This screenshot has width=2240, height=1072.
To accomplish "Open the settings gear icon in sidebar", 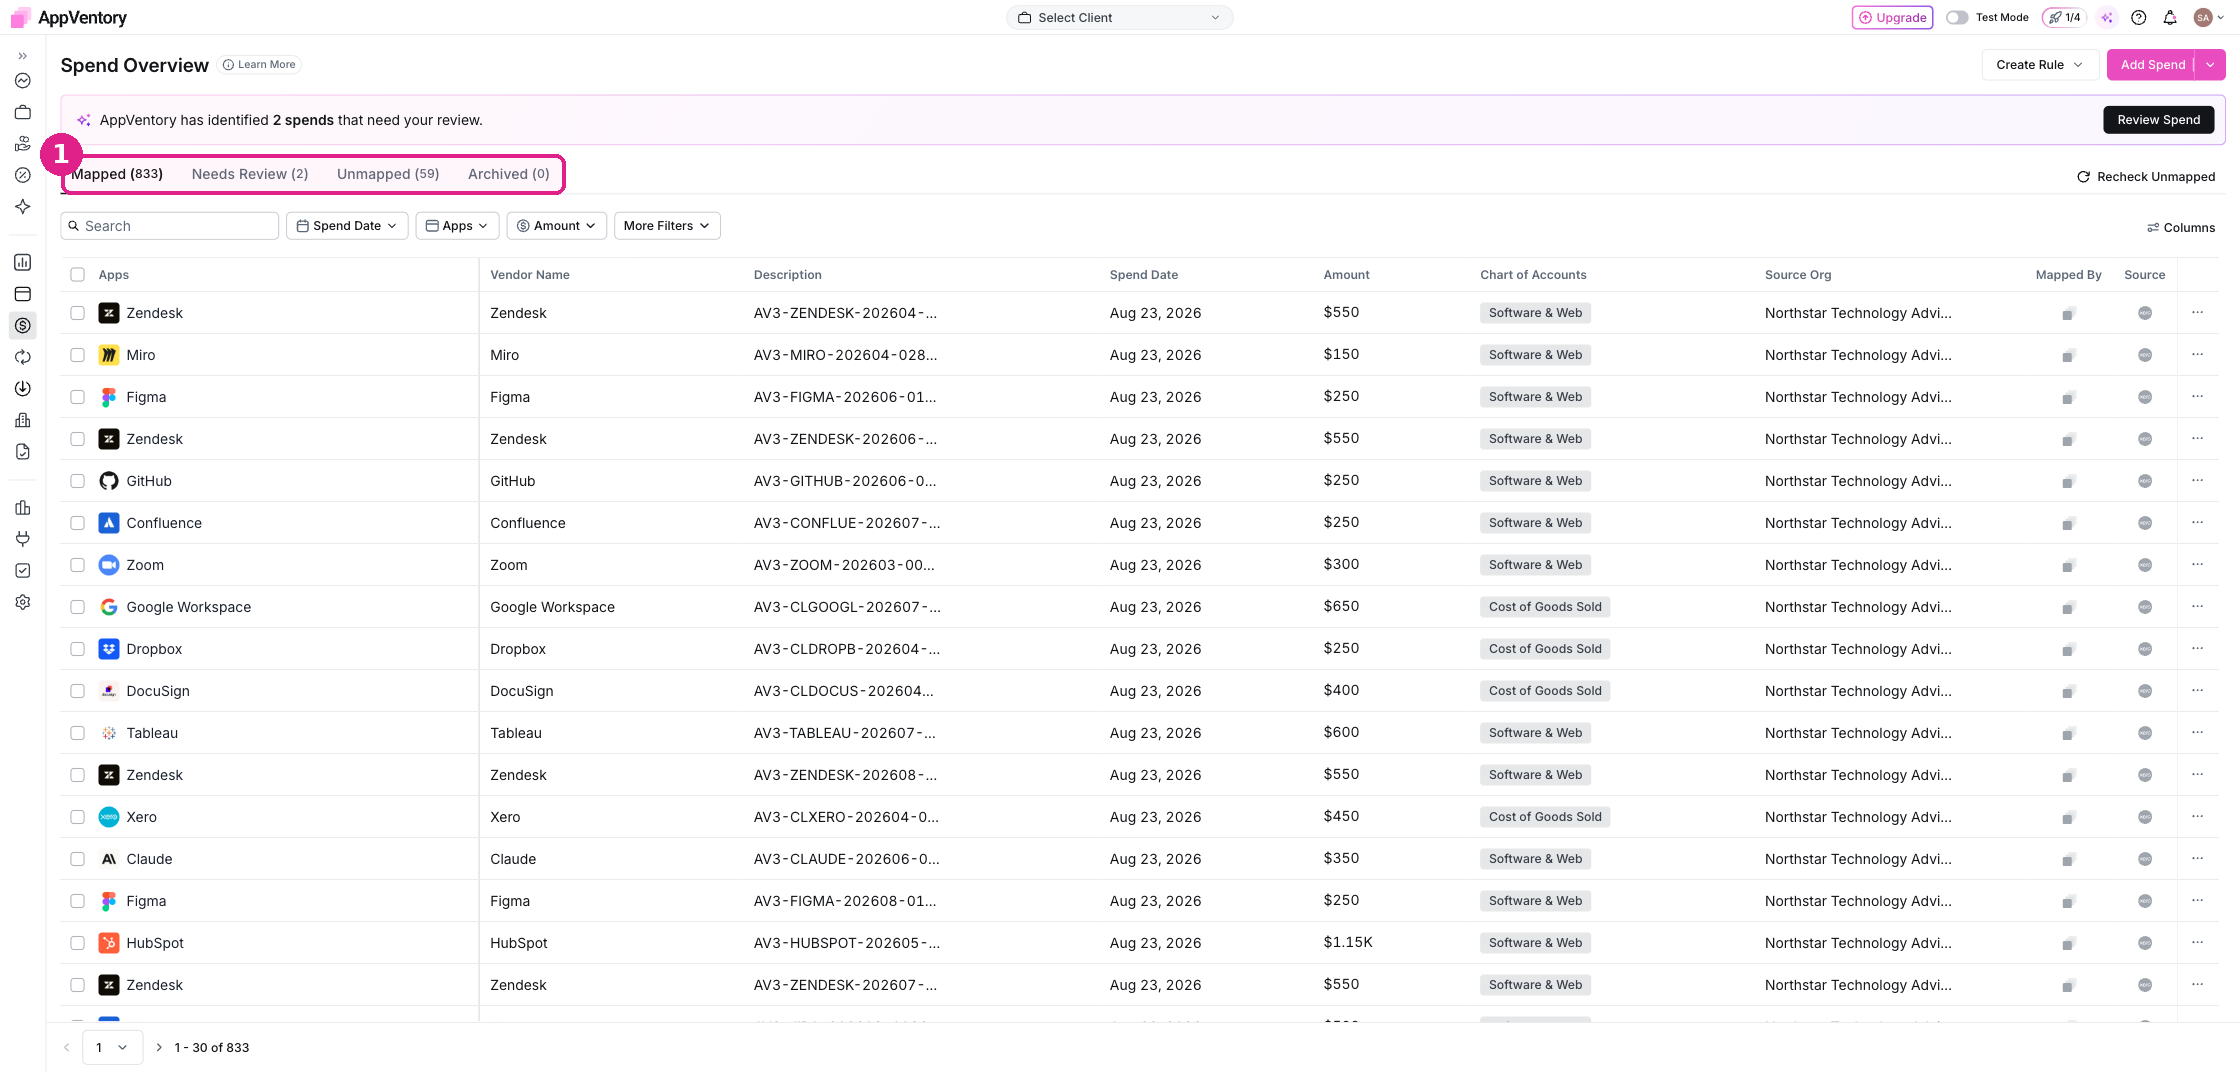I will [x=22, y=602].
